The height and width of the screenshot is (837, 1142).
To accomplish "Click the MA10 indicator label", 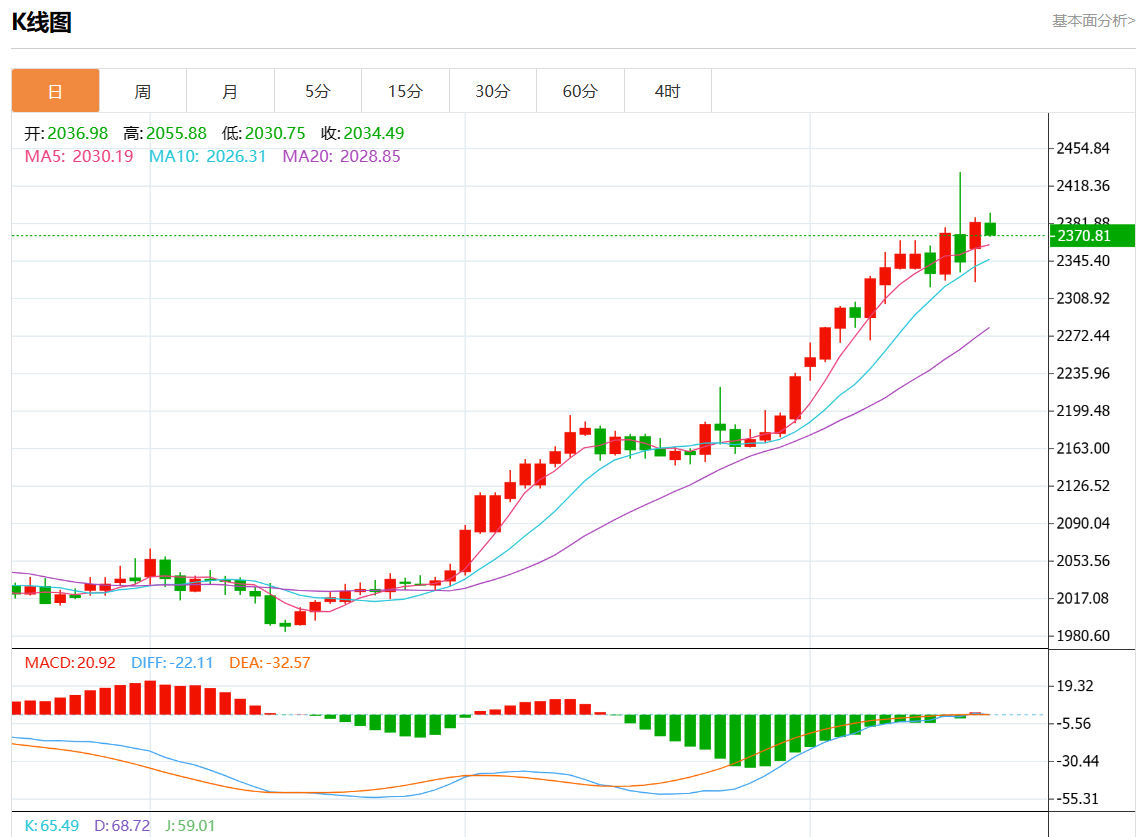I will (207, 156).
